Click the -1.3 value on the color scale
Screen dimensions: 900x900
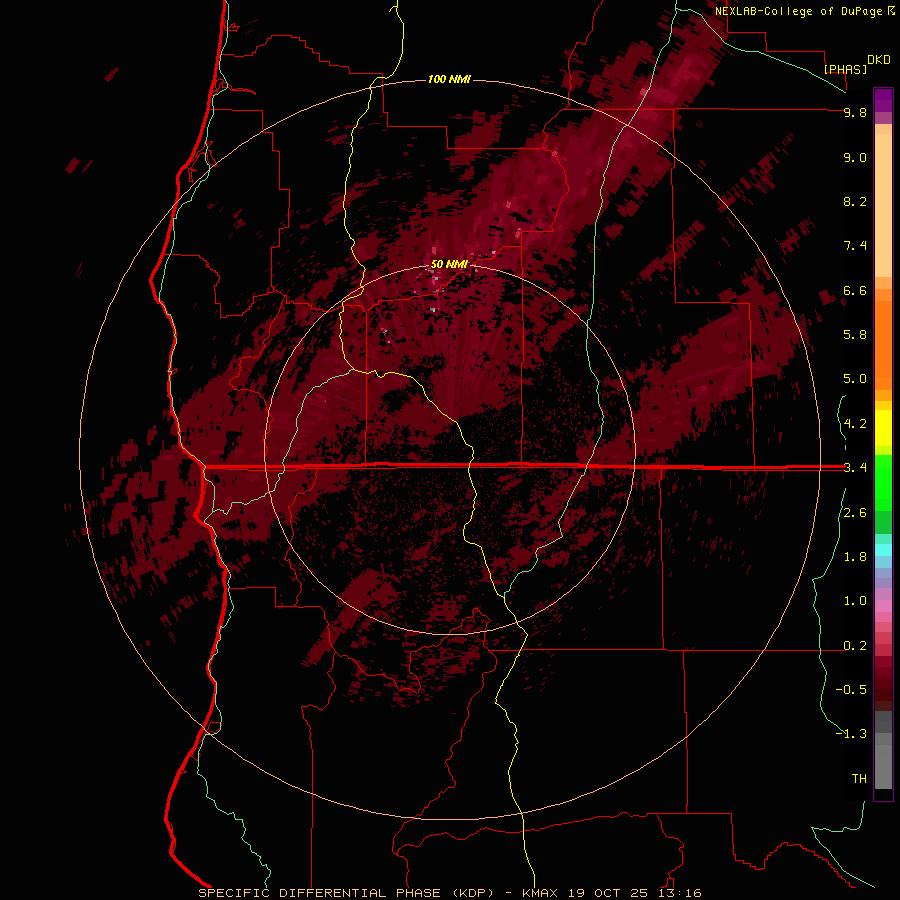(x=851, y=734)
